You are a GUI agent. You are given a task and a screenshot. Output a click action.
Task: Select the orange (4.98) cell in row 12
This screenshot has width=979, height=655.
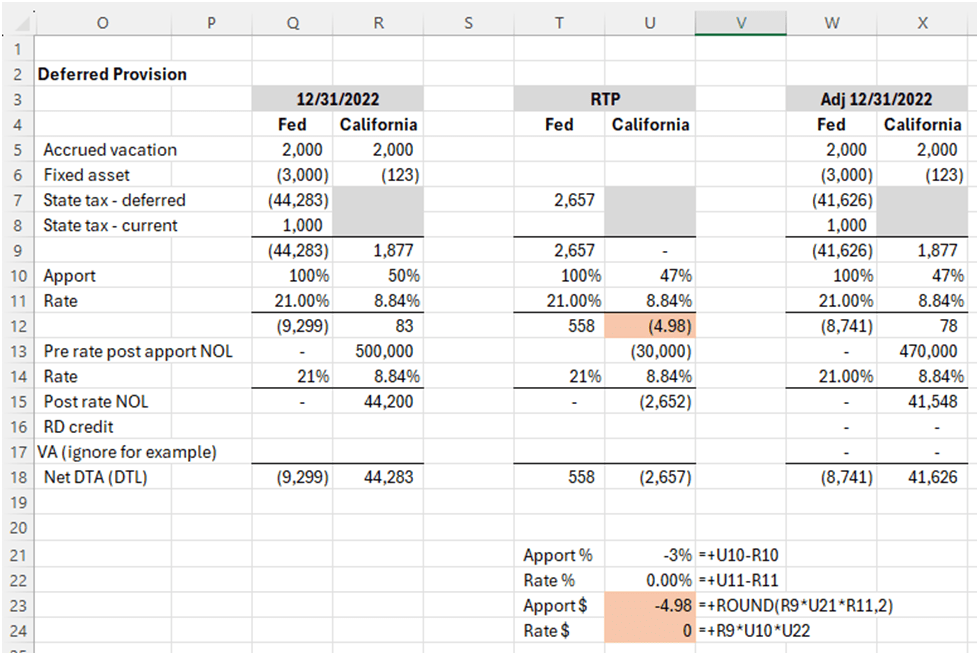click(650, 326)
